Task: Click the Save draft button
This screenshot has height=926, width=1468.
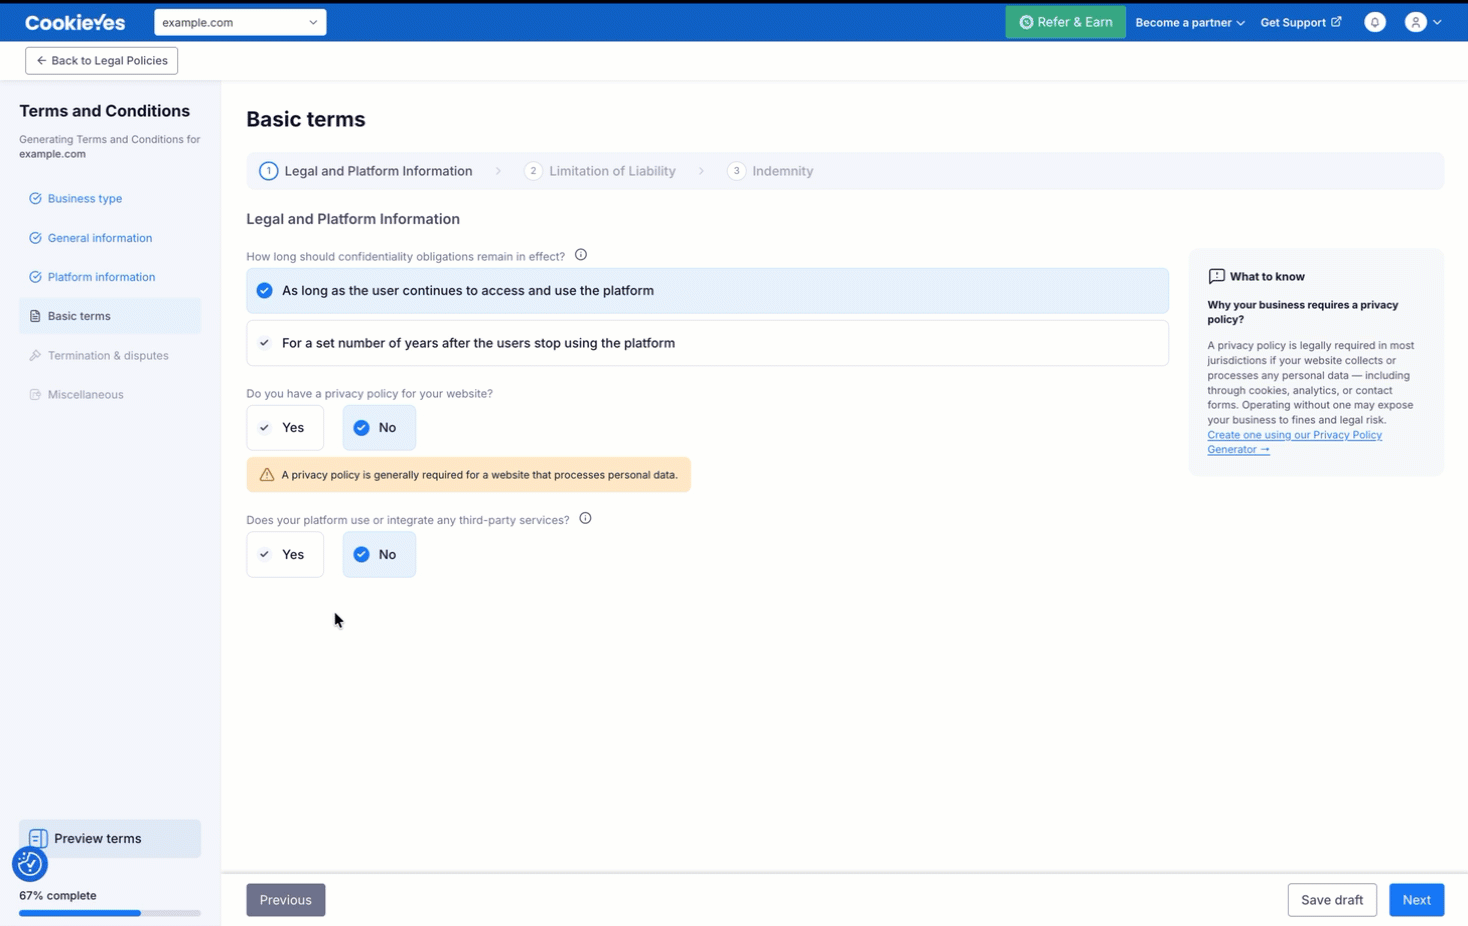Action: [1332, 900]
